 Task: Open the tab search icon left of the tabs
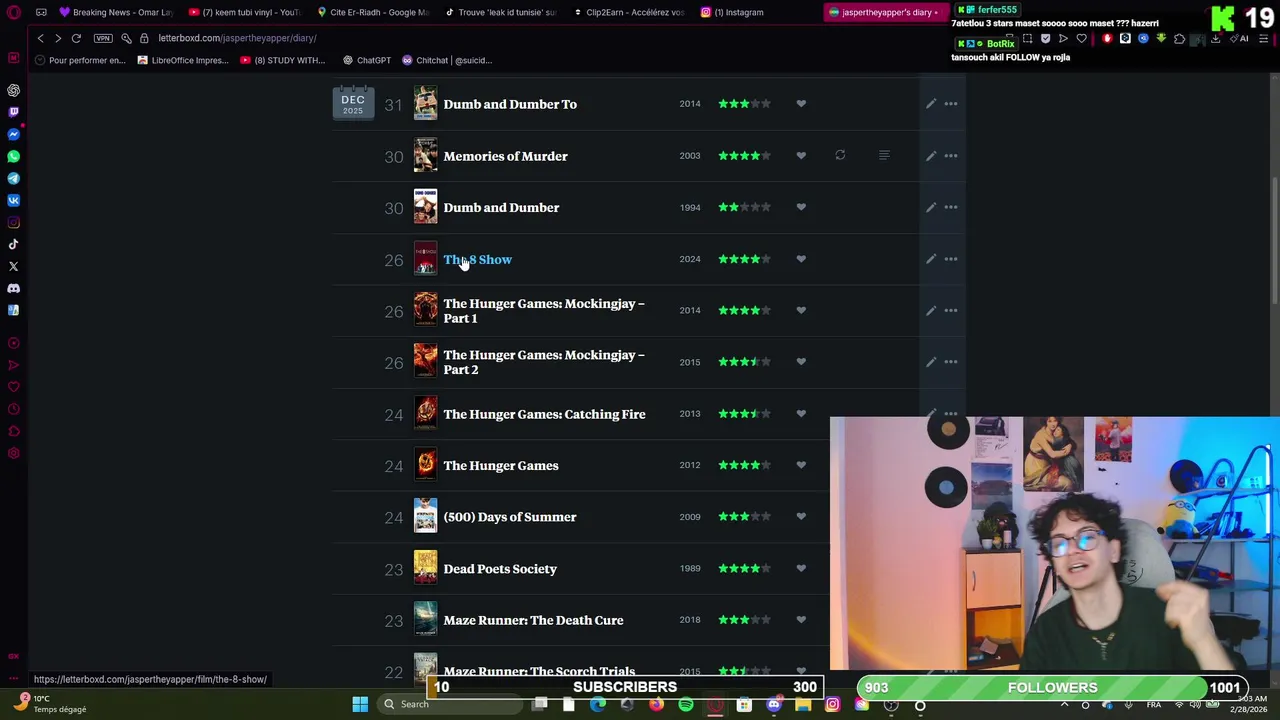(x=41, y=12)
